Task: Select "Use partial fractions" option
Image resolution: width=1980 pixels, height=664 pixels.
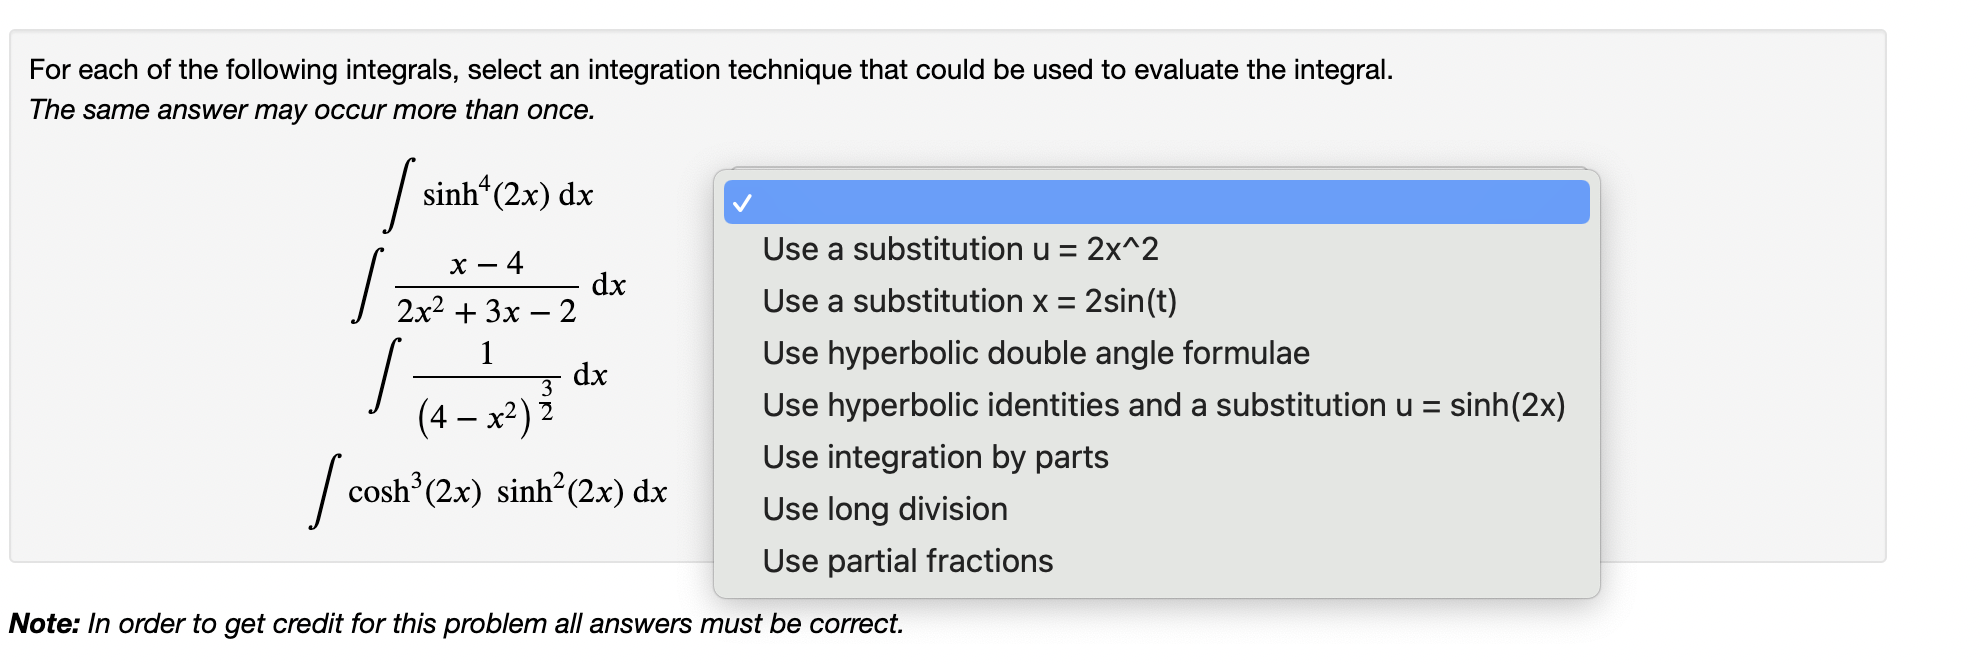Action: click(x=906, y=561)
